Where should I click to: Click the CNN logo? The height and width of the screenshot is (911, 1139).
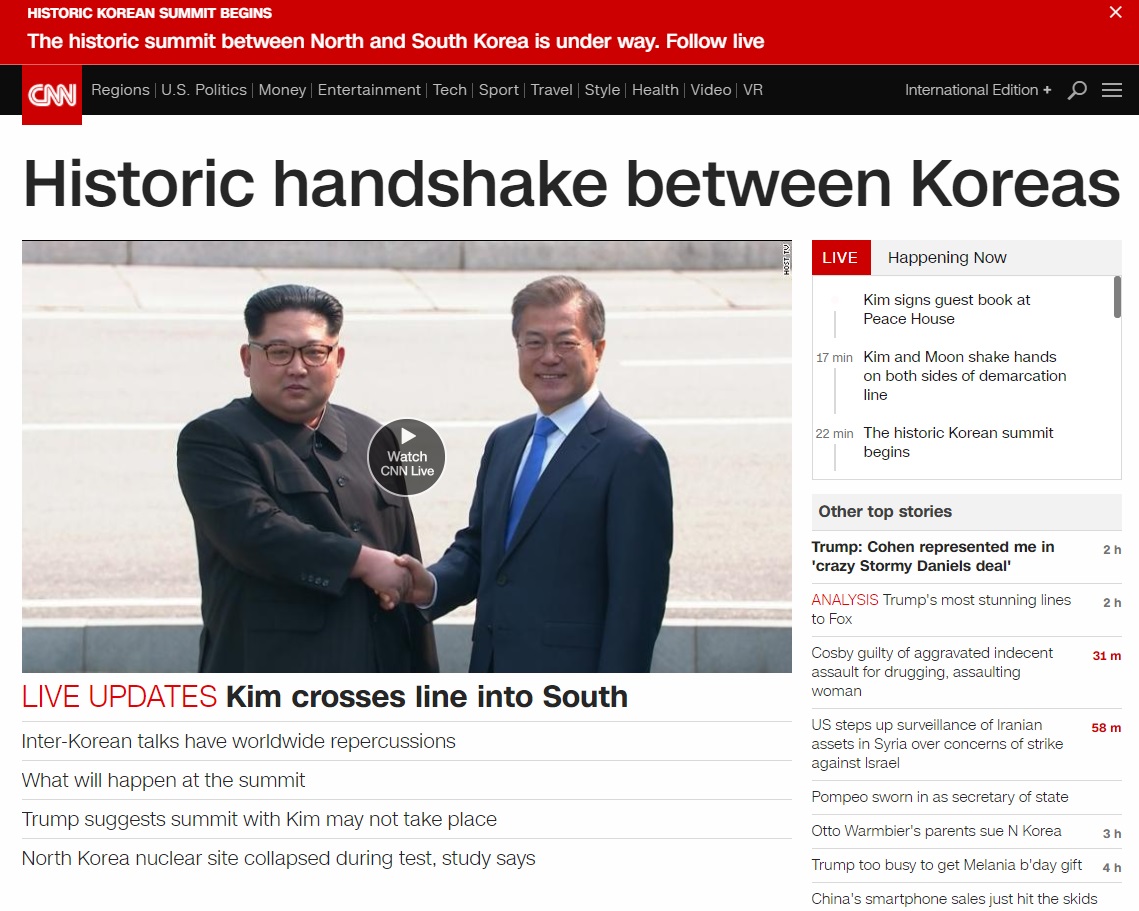[x=52, y=94]
